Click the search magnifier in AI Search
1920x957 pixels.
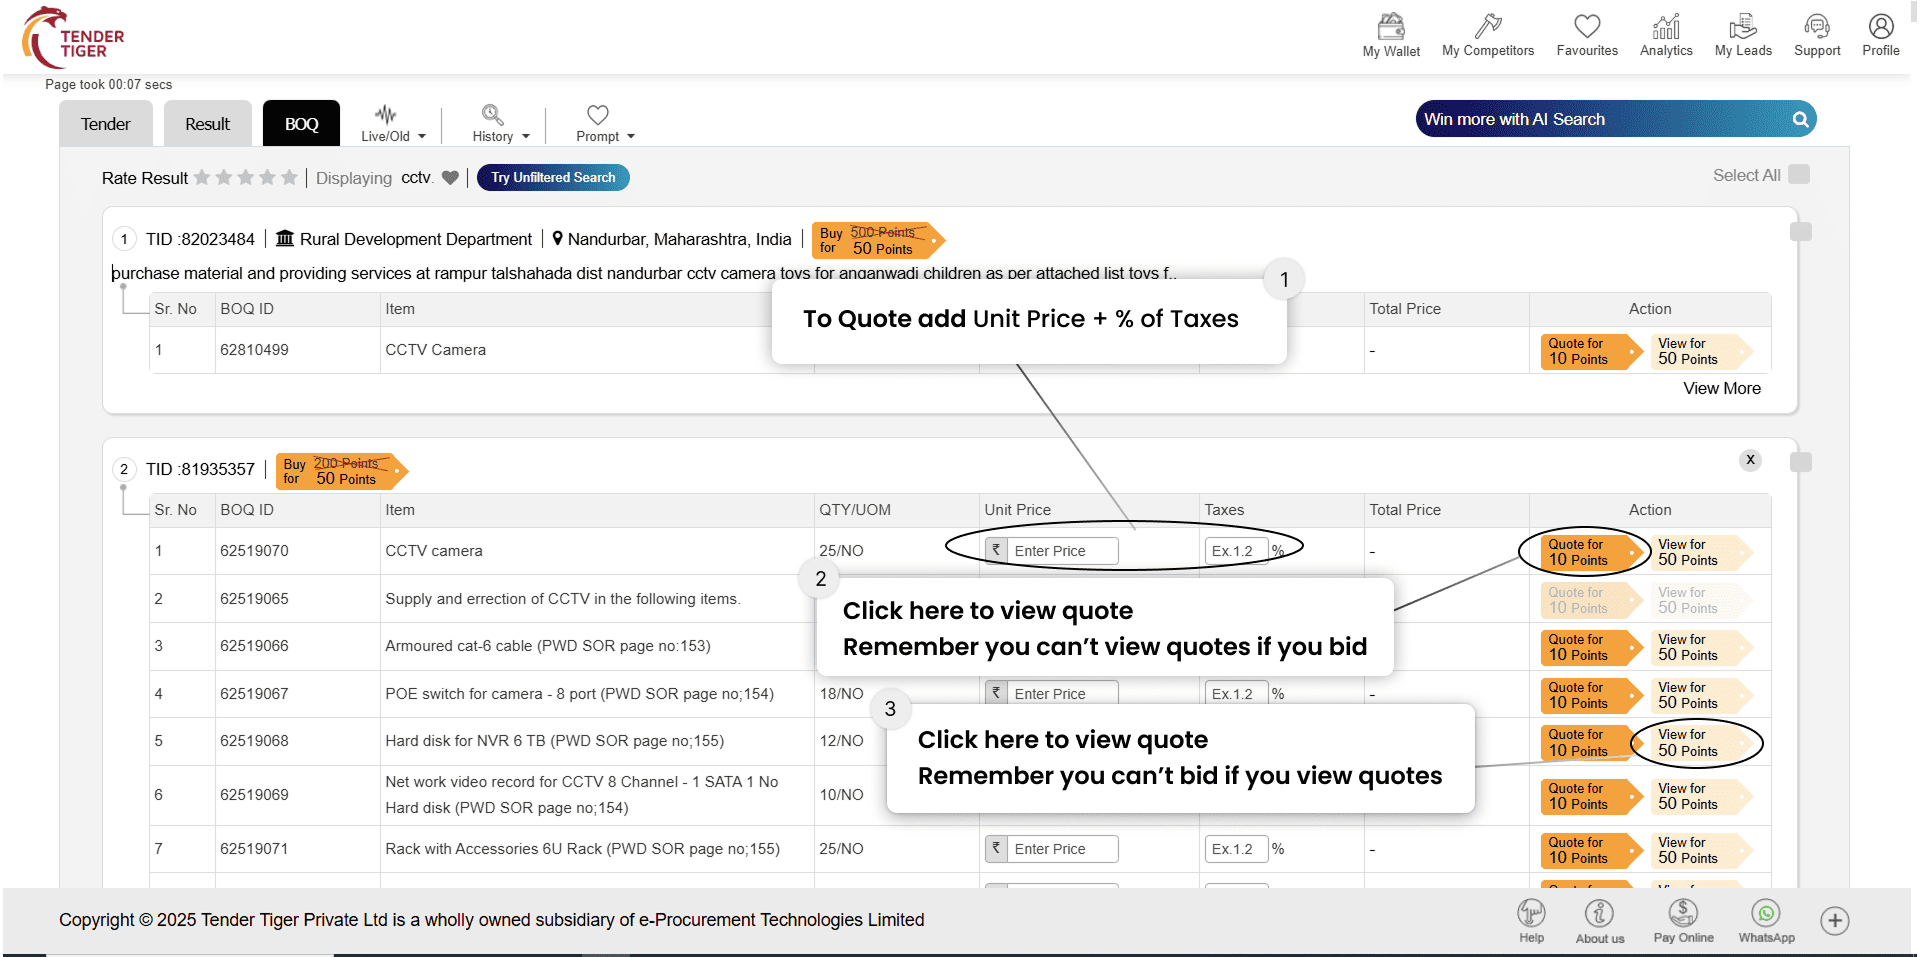click(x=1799, y=120)
